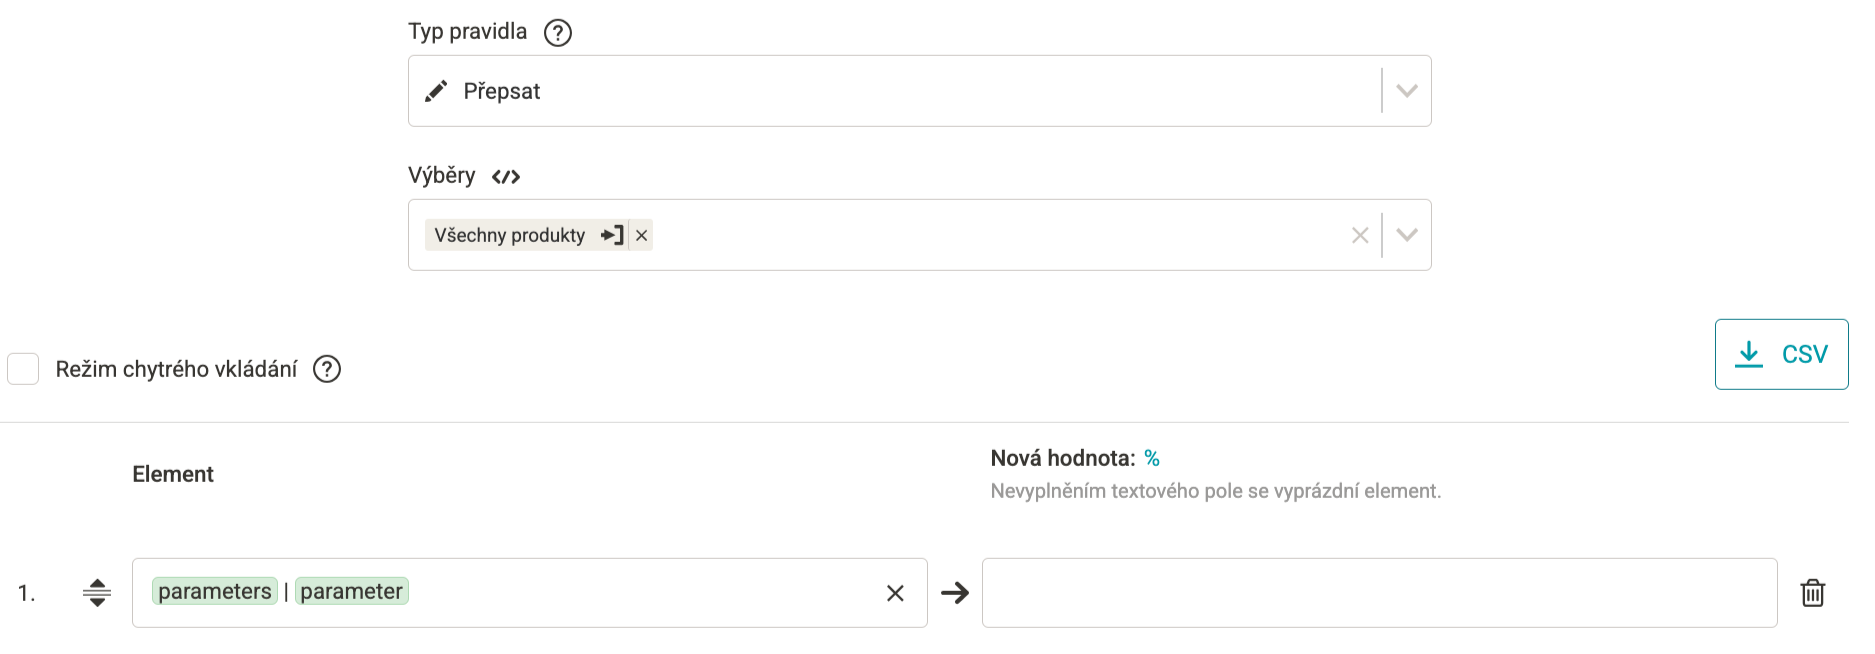Image resolution: width=1875 pixels, height=654 pixels.
Task: Select the parameter tag in element field
Action: coord(351,591)
